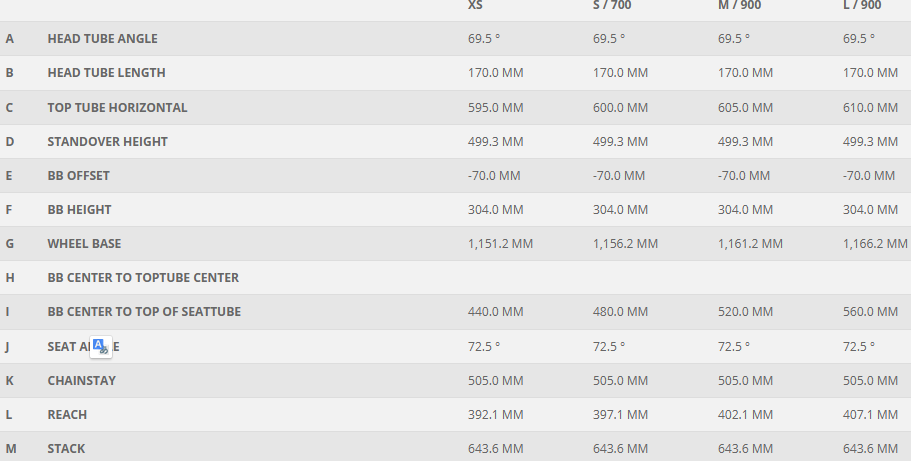Click the BB Offset row label
The height and width of the screenshot is (461, 911).
(x=78, y=176)
